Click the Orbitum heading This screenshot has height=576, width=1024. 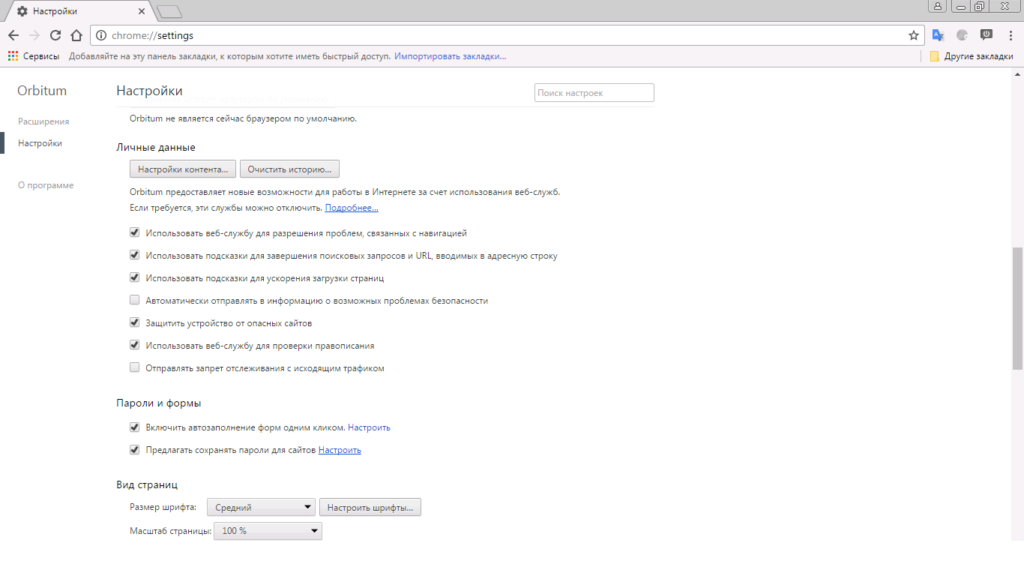pyautogui.click(x=42, y=91)
